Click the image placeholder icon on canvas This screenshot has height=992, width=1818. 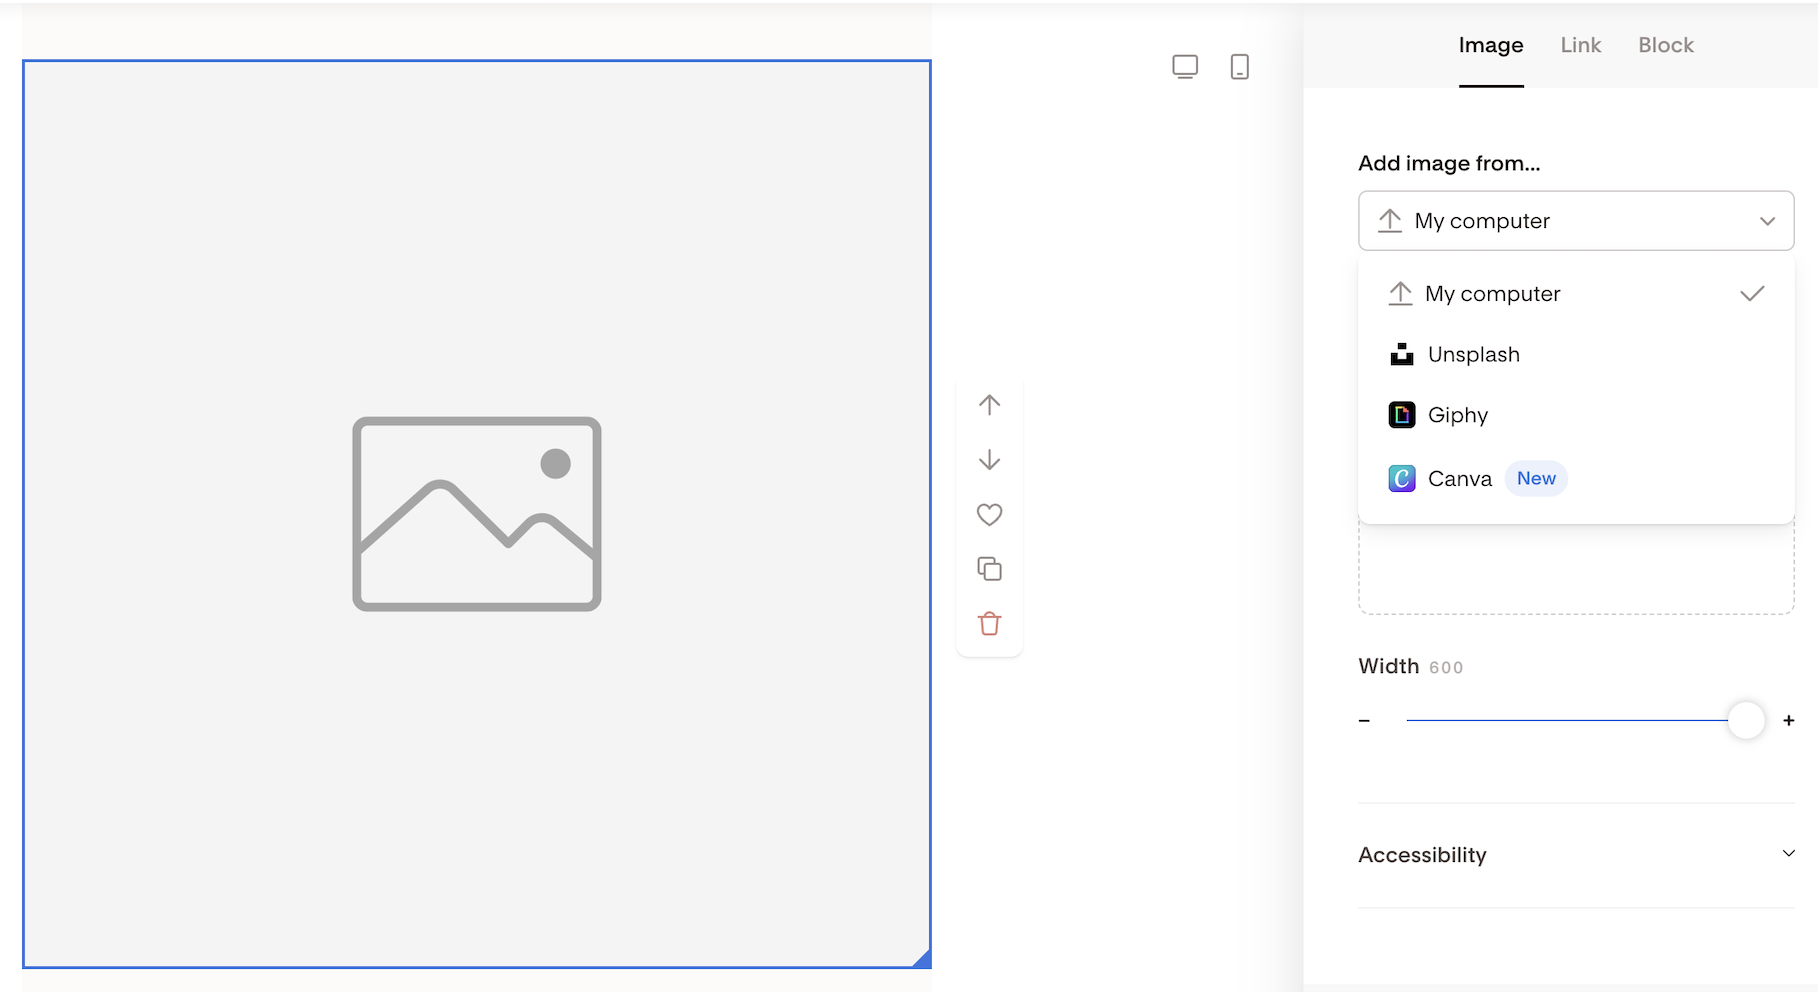(x=477, y=514)
